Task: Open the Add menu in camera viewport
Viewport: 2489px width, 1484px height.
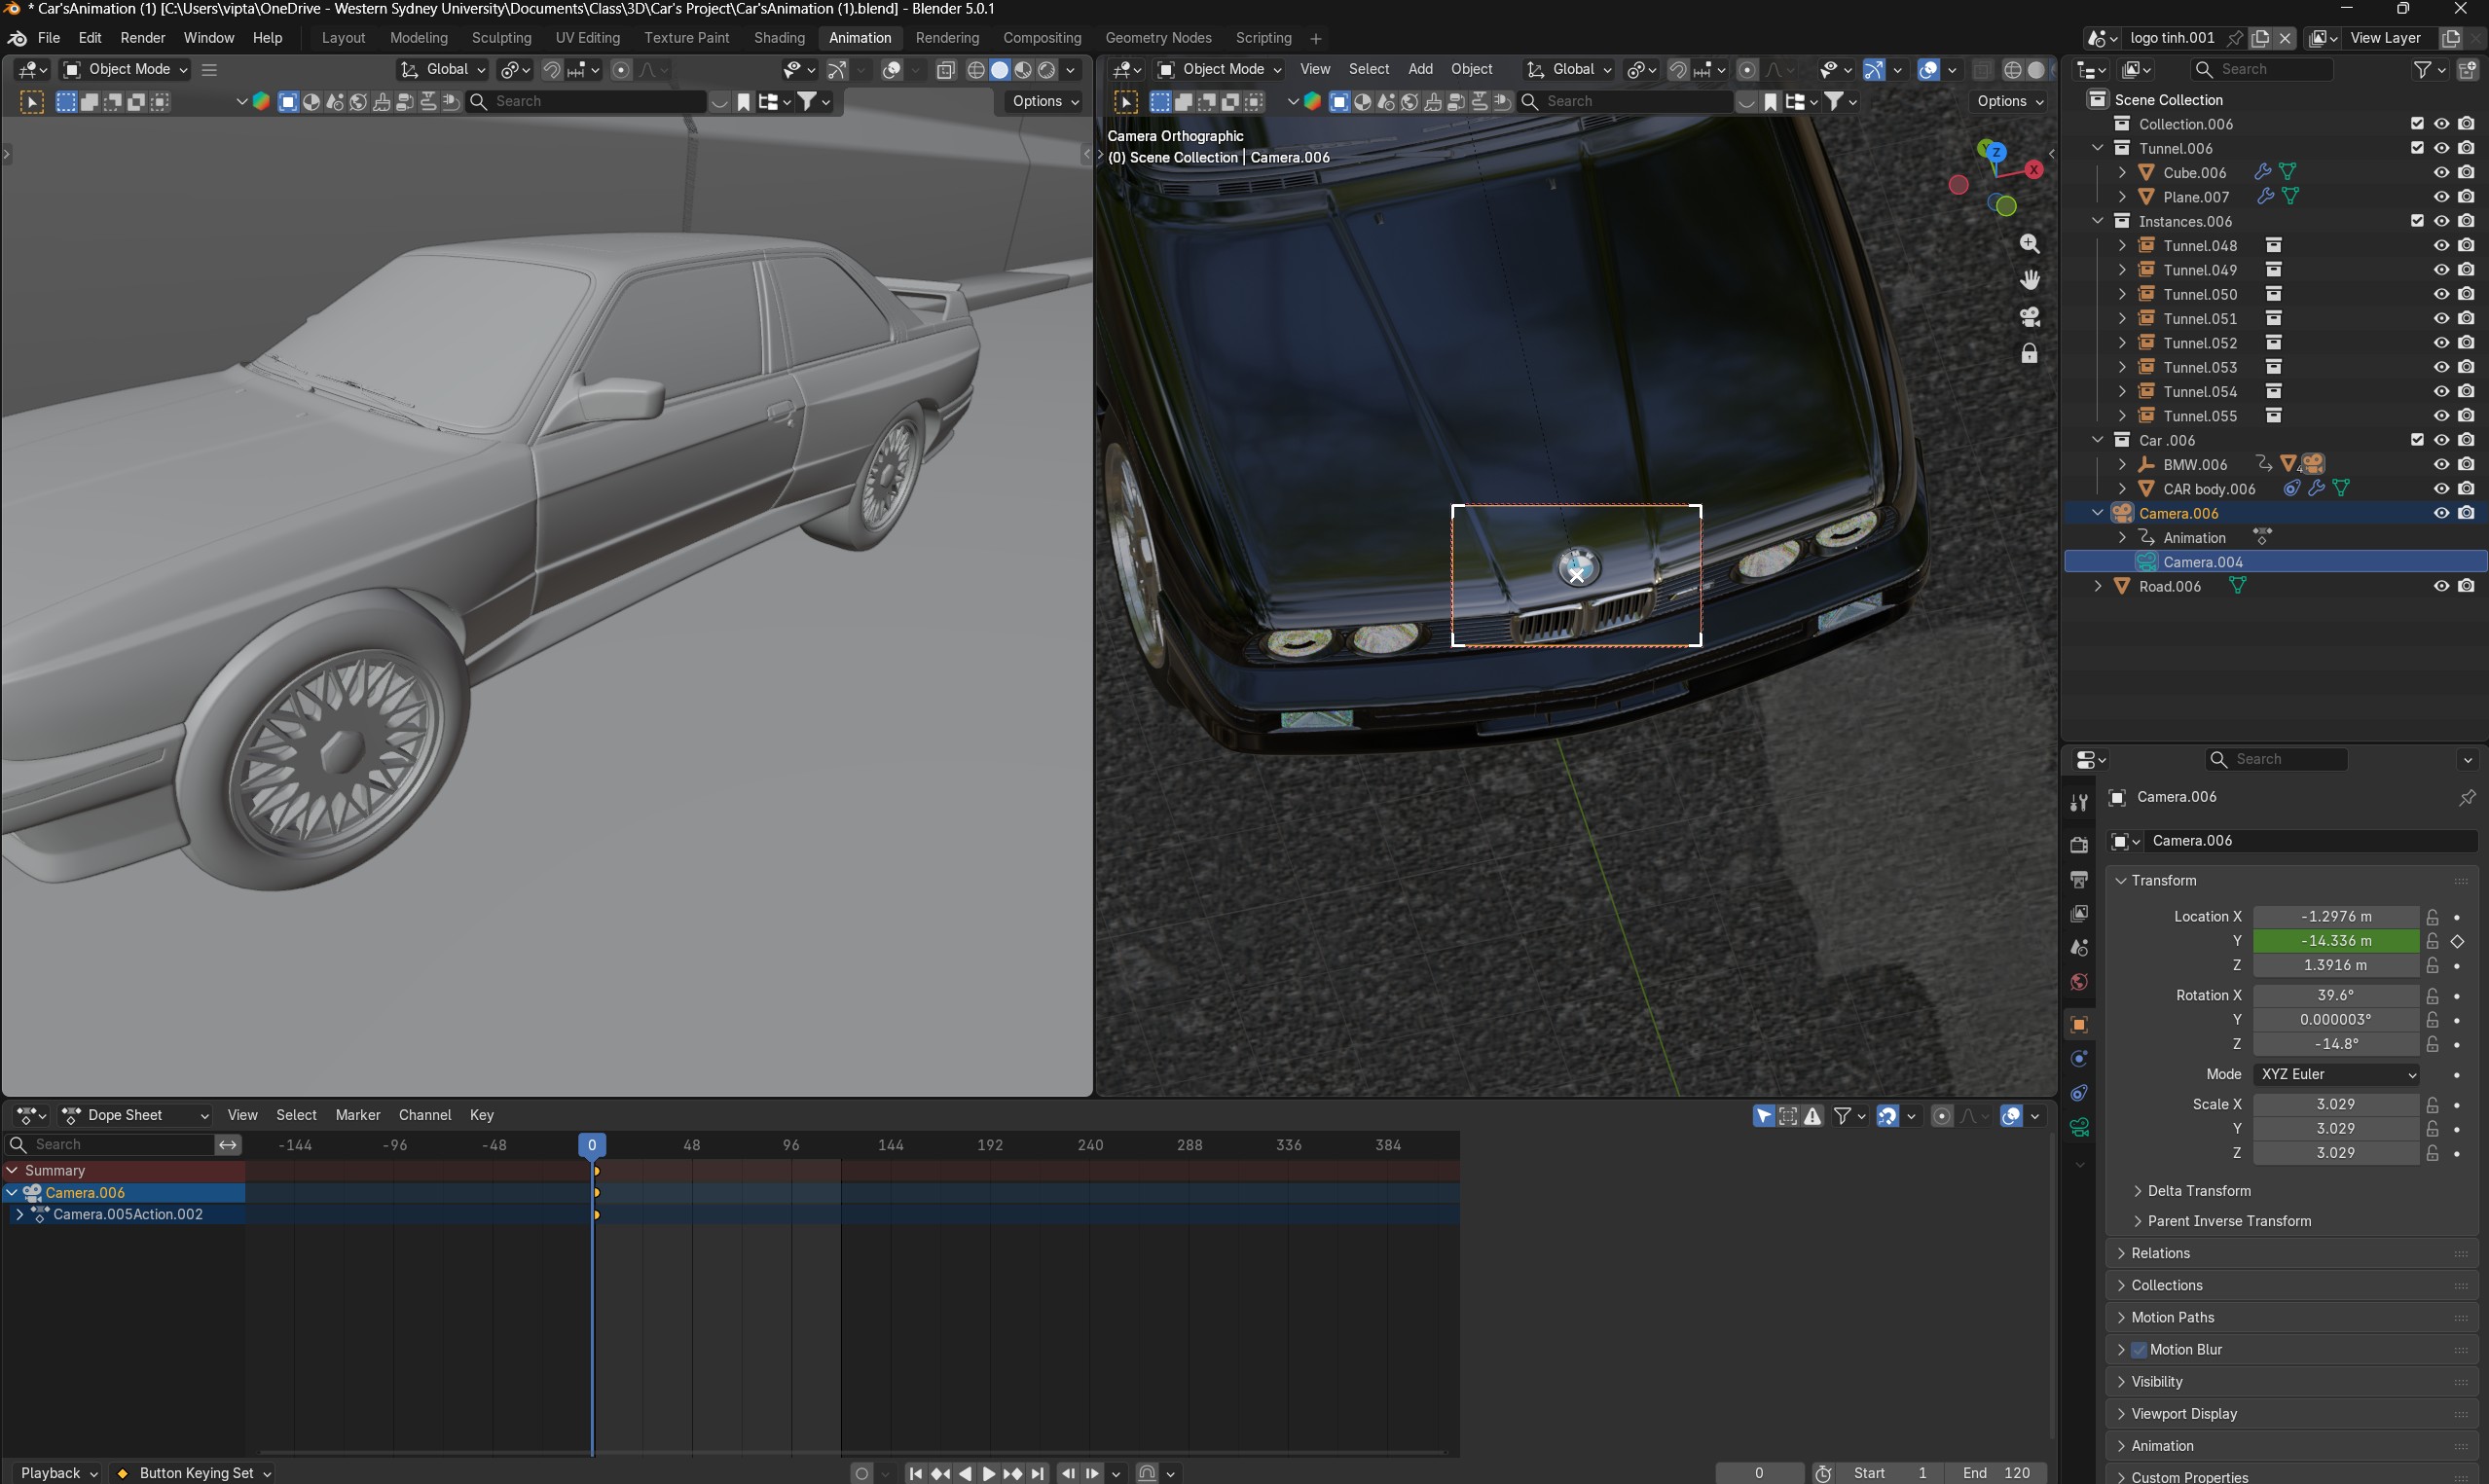Action: 1420,69
